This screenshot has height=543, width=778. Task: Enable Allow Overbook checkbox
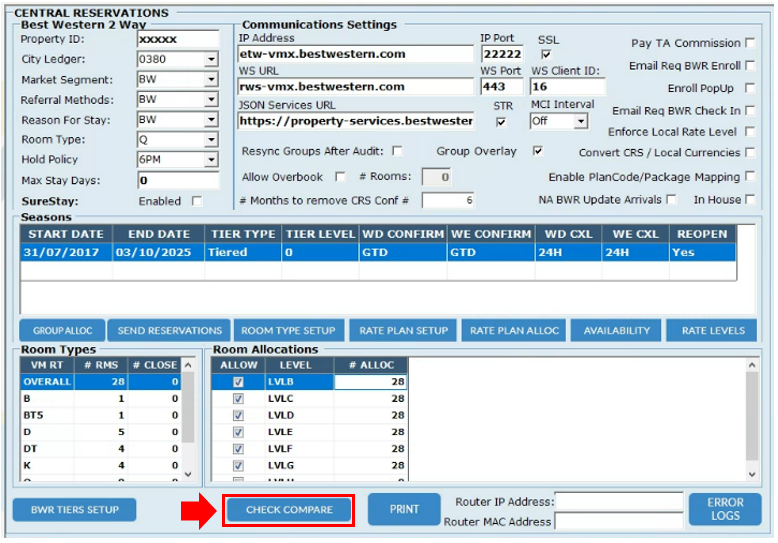coord(340,177)
